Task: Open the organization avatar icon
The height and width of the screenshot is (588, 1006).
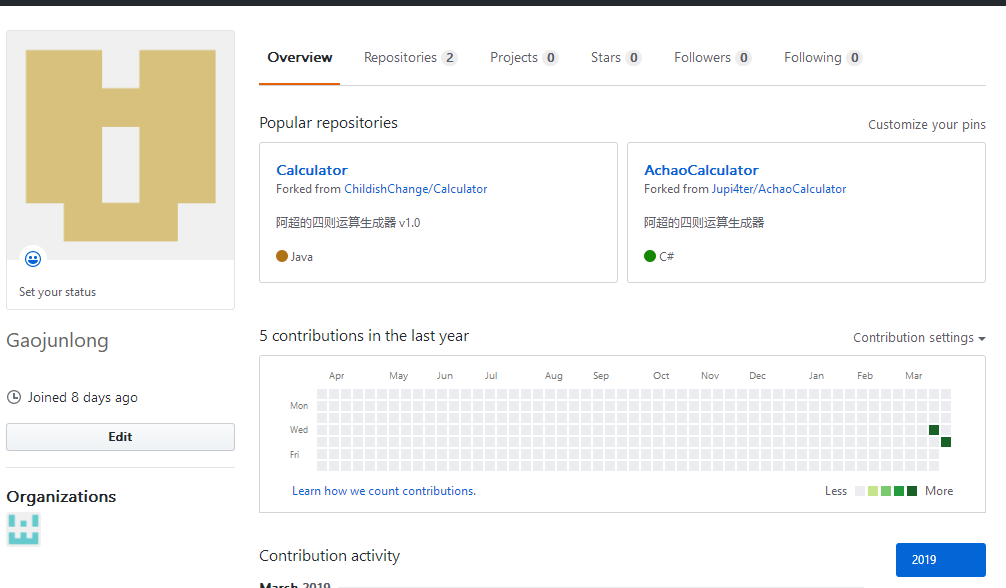Action: 24,529
